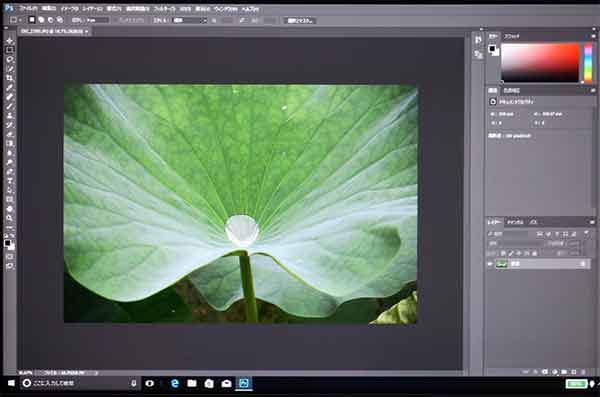600x397 pixels.
Task: Choose Subtract from Selection mode
Action: [x=50, y=20]
